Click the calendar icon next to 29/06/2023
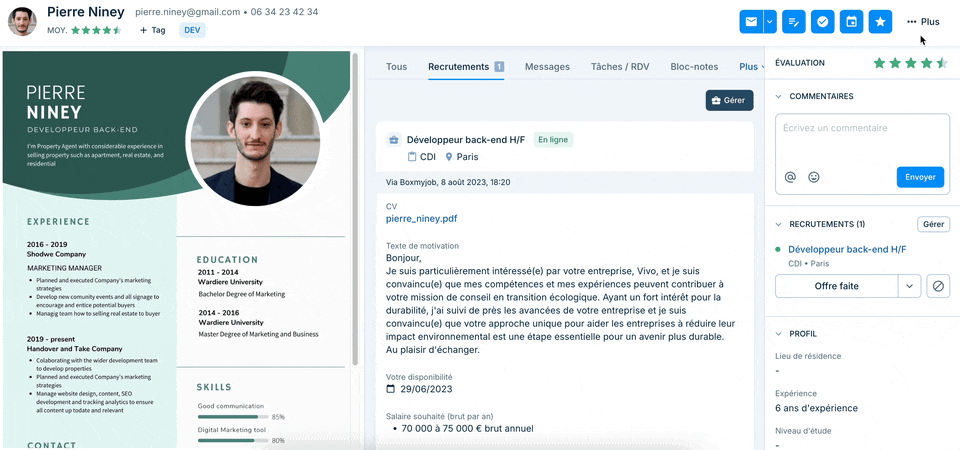 point(391,389)
